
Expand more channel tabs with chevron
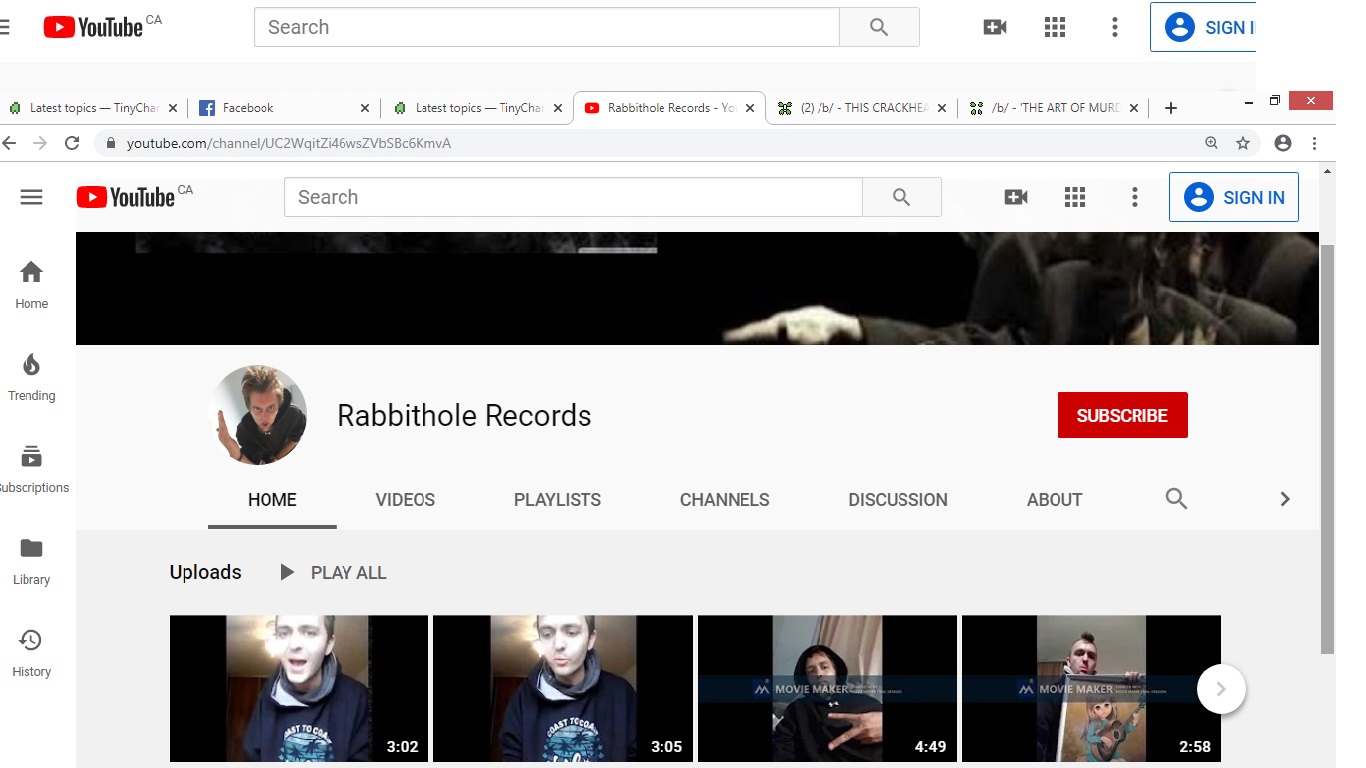(1285, 499)
